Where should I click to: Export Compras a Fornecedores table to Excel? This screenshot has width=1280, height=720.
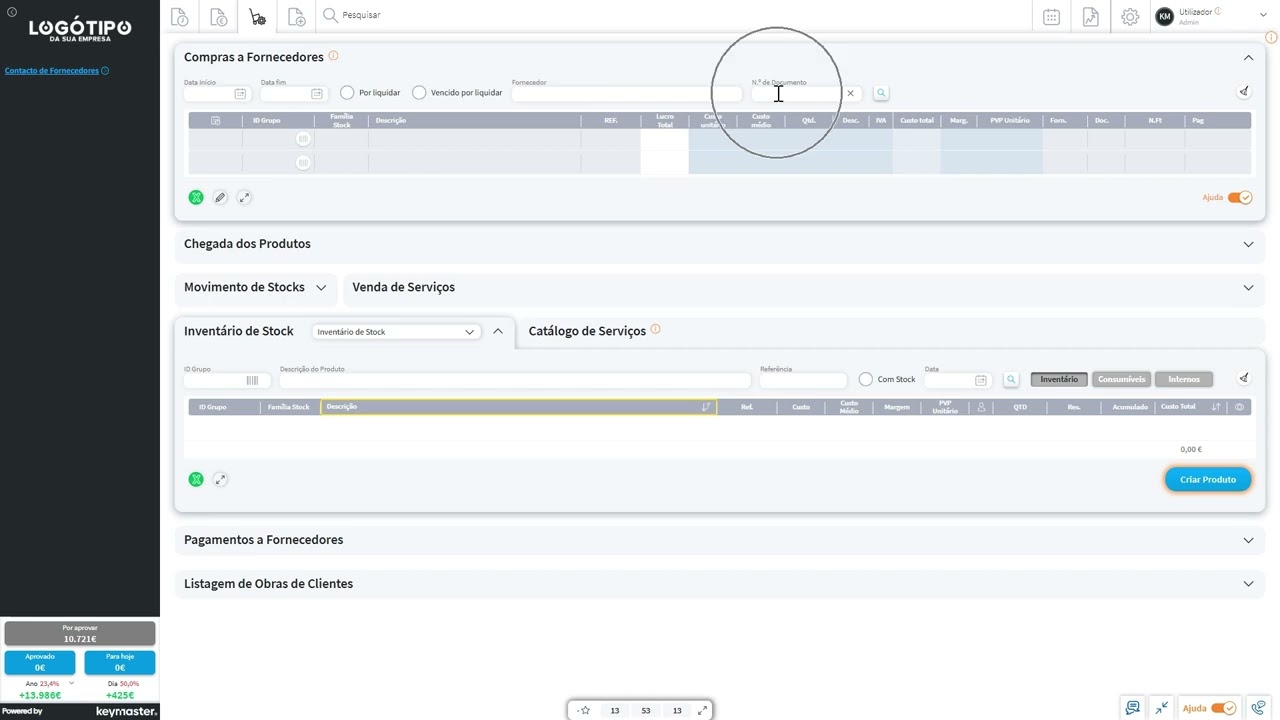pos(196,198)
